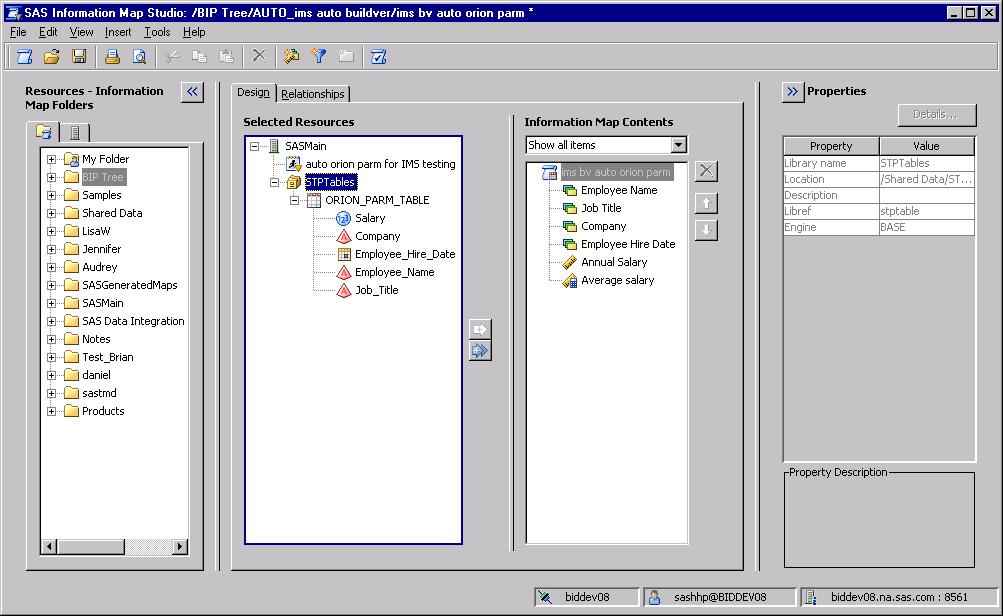Expand the Shared Data folder node

pos(51,213)
